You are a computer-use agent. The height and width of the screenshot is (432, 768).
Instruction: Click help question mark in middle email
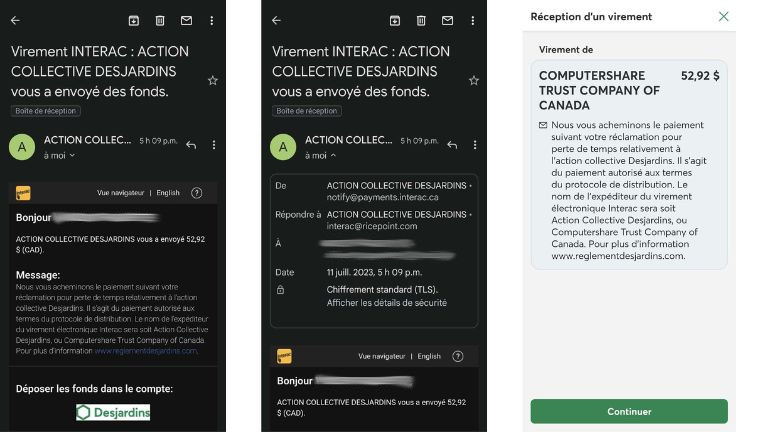click(457, 356)
